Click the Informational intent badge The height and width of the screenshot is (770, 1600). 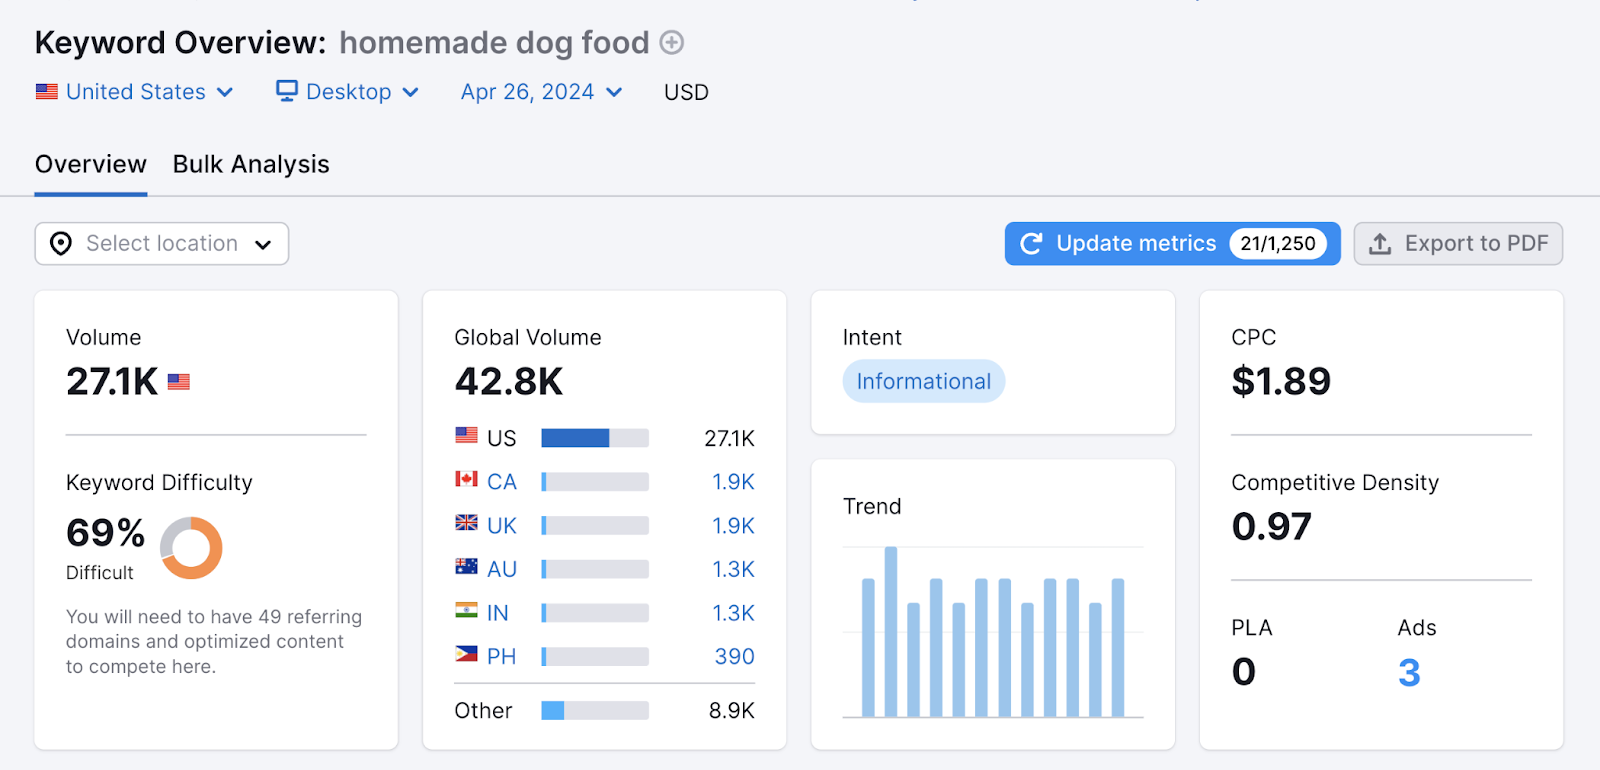click(922, 381)
